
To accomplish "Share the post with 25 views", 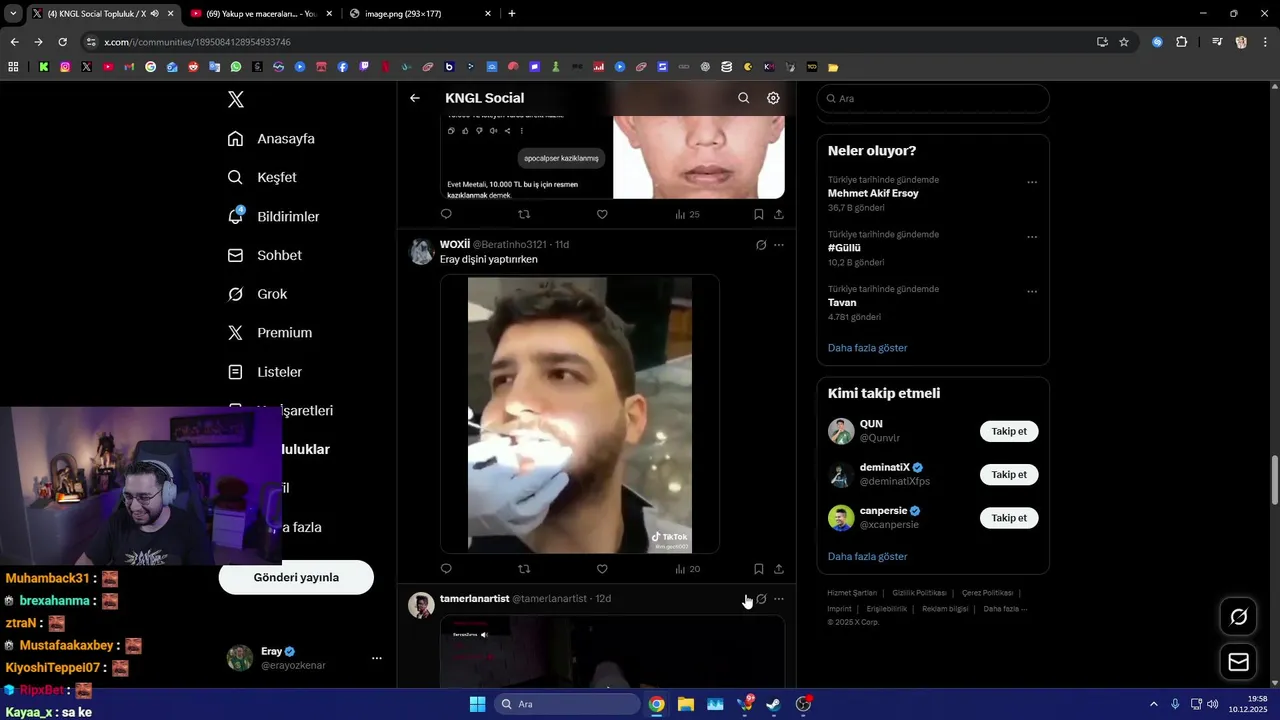I will [x=778, y=214].
